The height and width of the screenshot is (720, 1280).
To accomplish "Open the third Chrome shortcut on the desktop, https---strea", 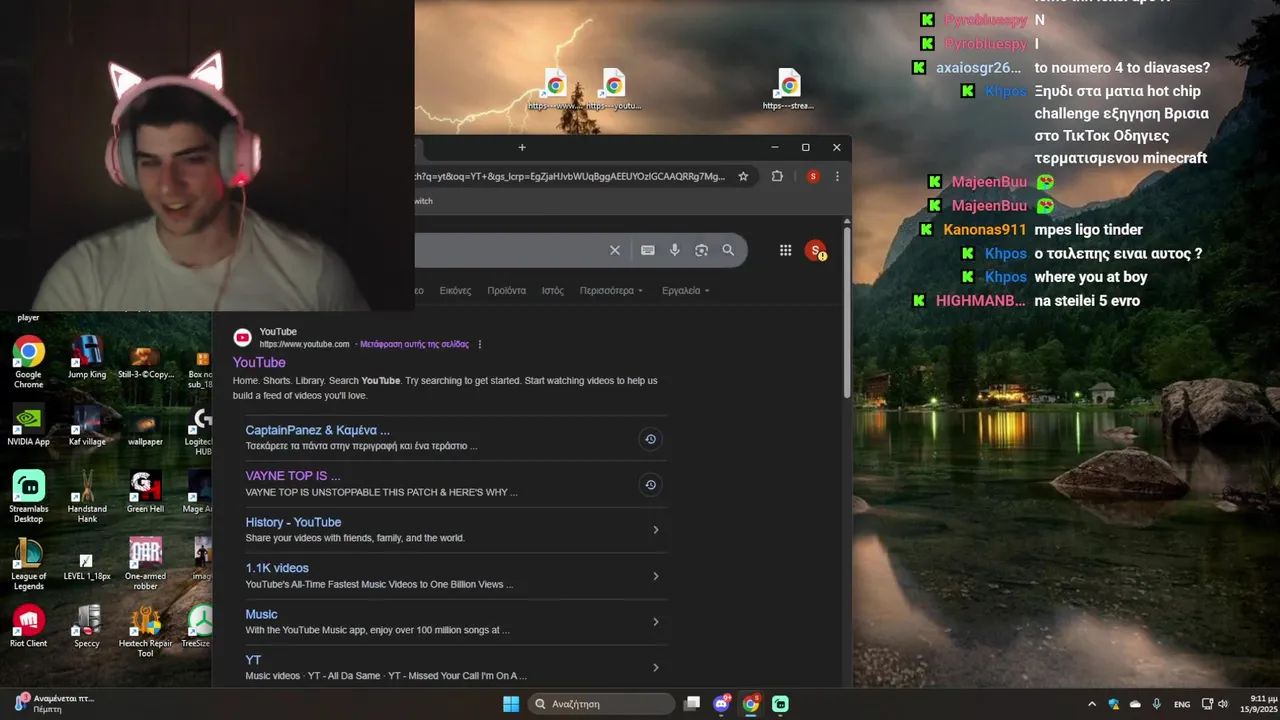I will click(x=789, y=90).
